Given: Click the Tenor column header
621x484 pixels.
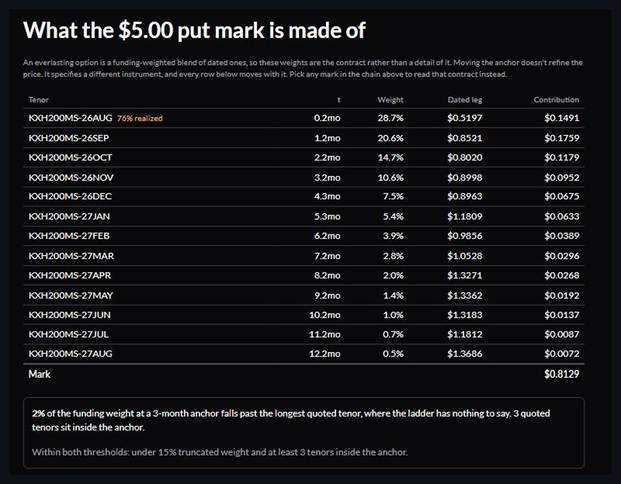Looking at the screenshot, I should click(x=38, y=100).
